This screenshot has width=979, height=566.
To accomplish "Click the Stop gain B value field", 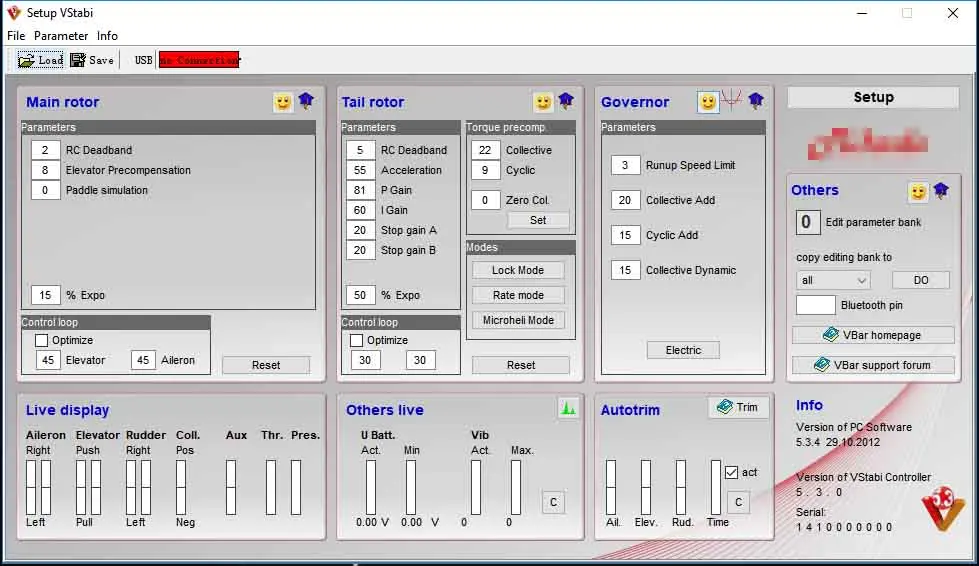I will [x=360, y=250].
